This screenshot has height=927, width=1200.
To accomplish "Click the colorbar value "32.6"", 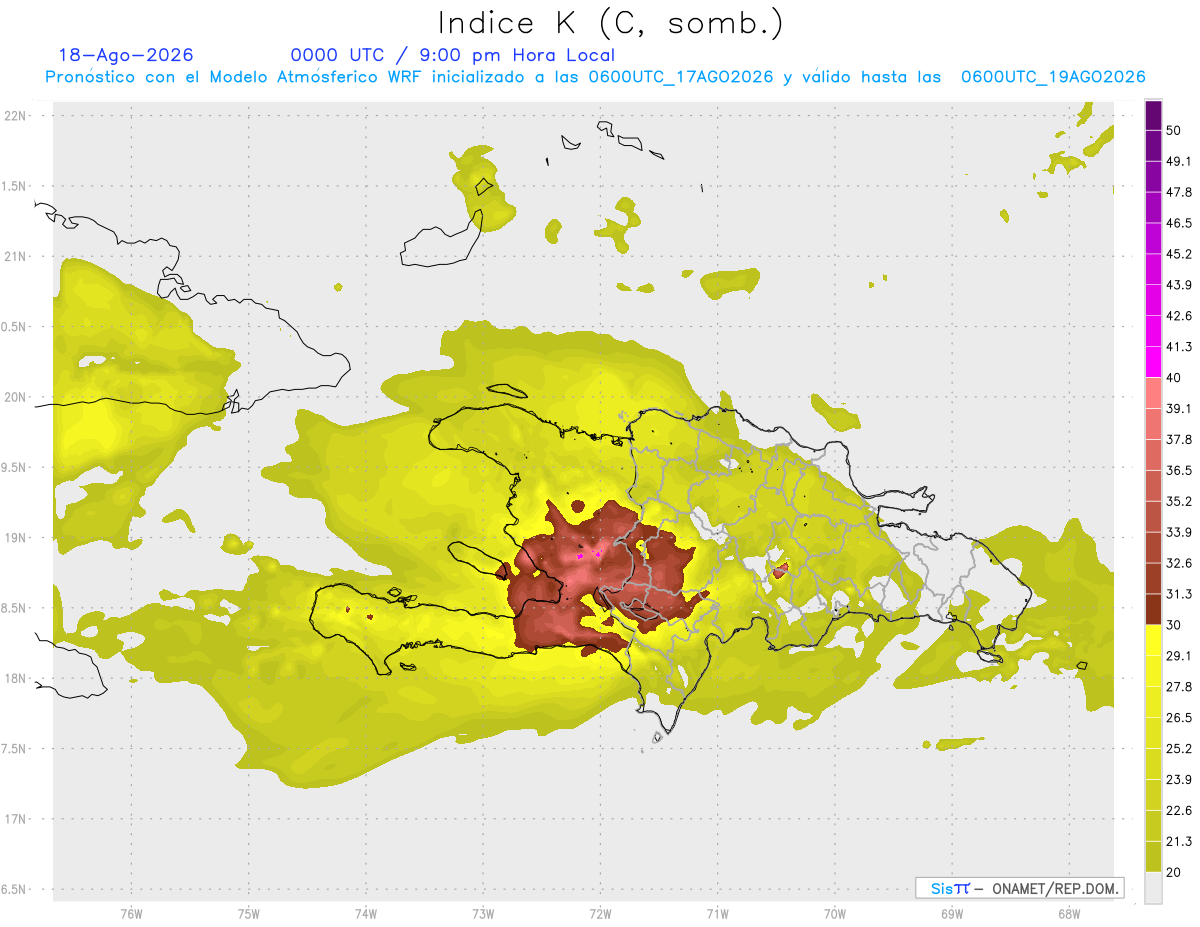I will point(1178,563).
